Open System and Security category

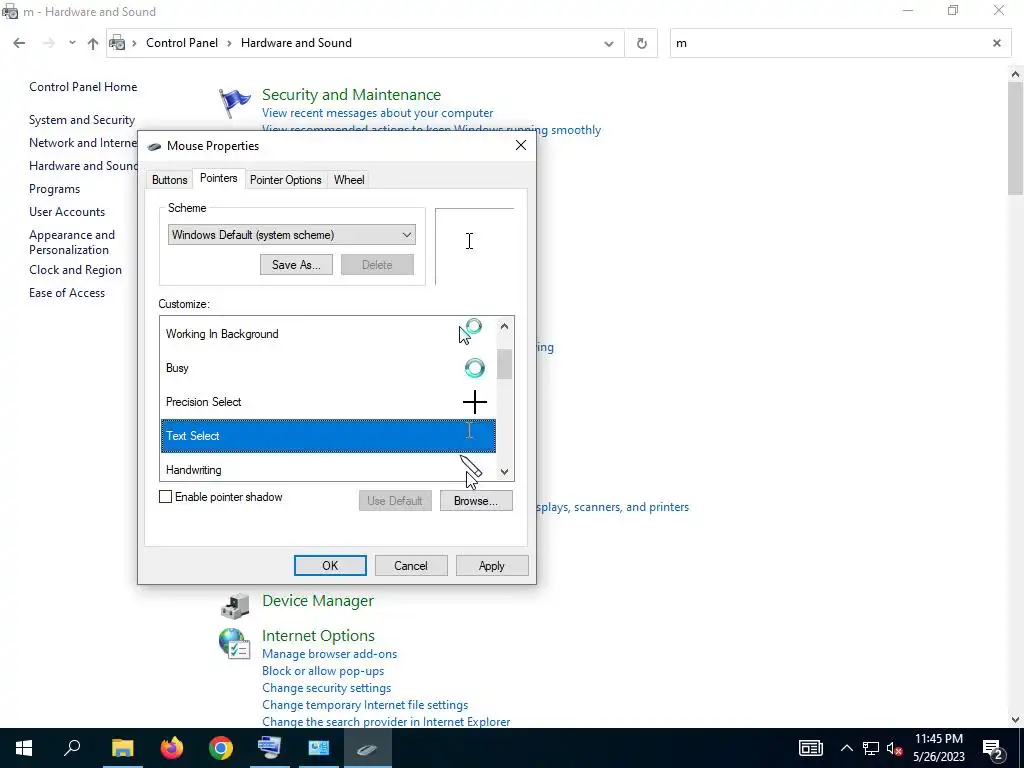[x=82, y=120]
